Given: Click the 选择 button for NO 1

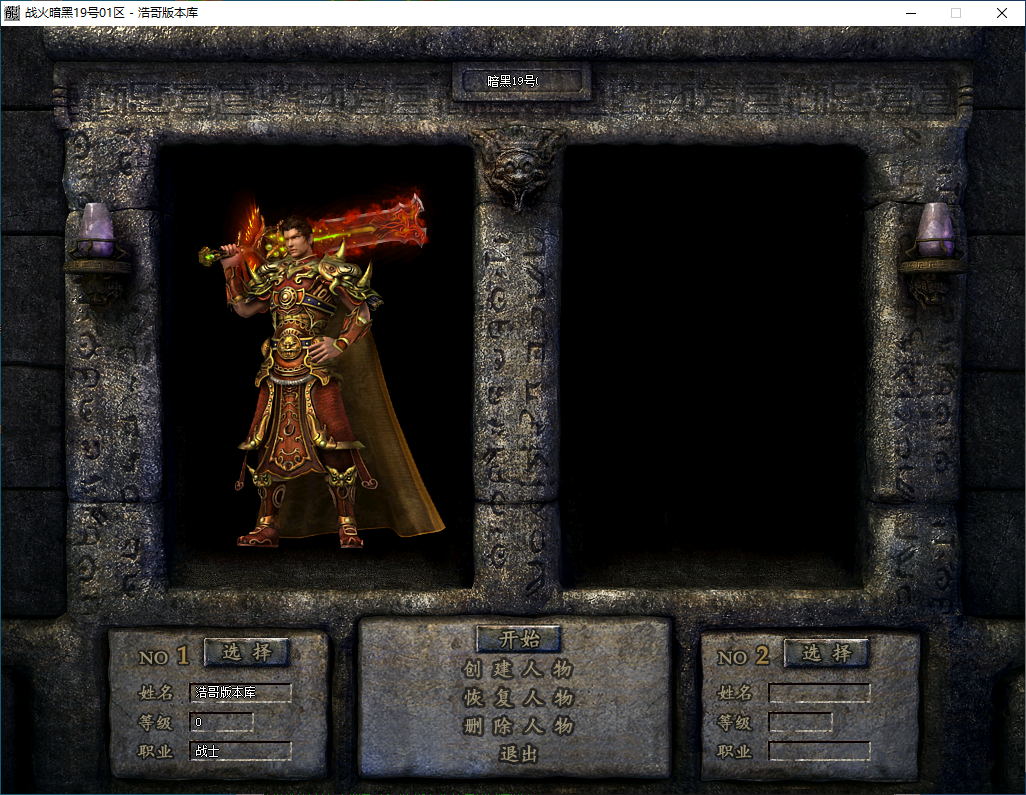Looking at the screenshot, I should coord(247,652).
